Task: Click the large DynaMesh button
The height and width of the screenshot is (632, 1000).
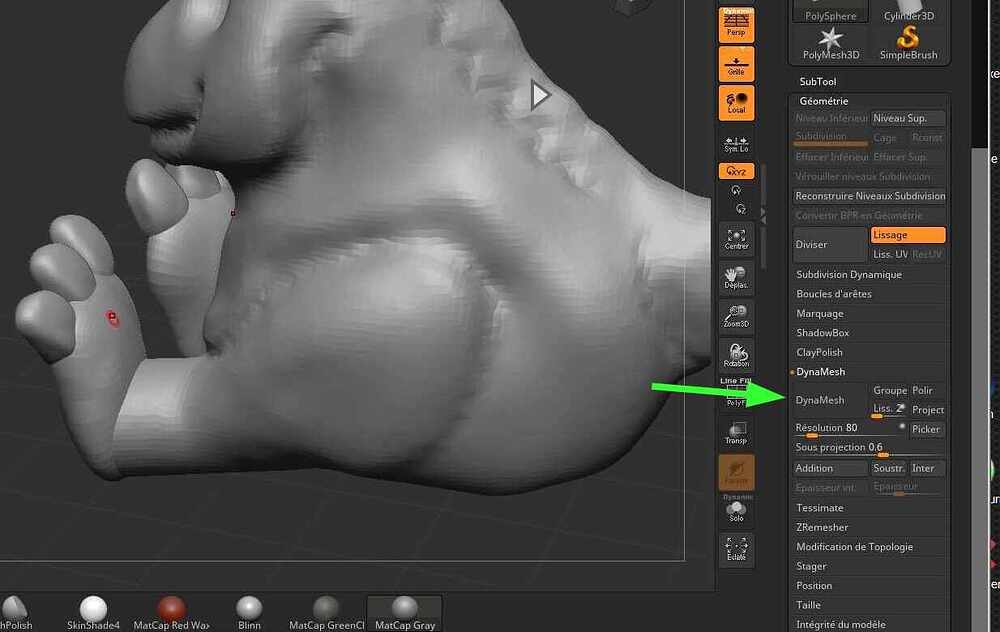Action: coord(830,400)
